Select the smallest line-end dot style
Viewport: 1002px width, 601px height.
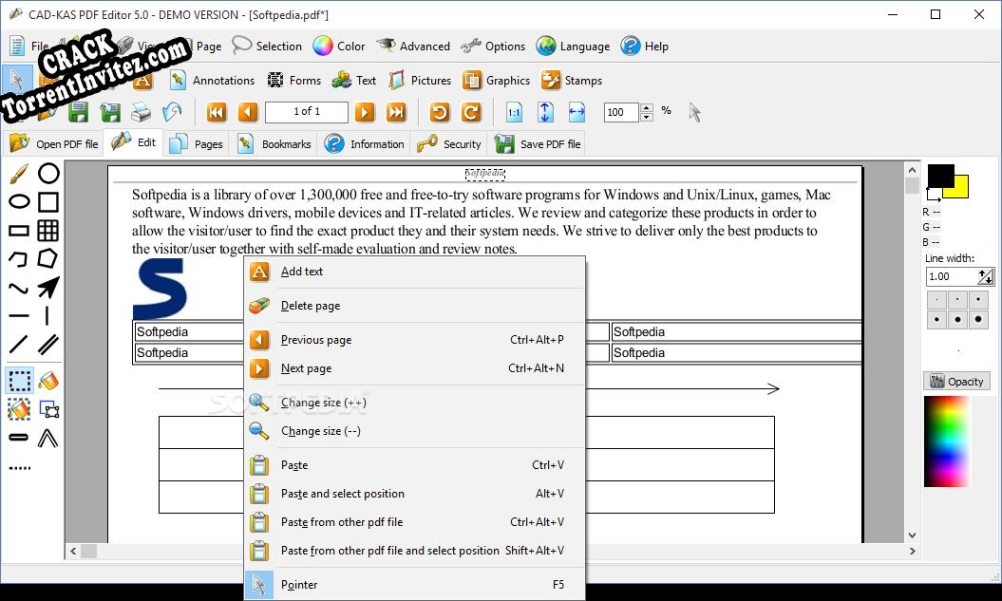point(937,300)
